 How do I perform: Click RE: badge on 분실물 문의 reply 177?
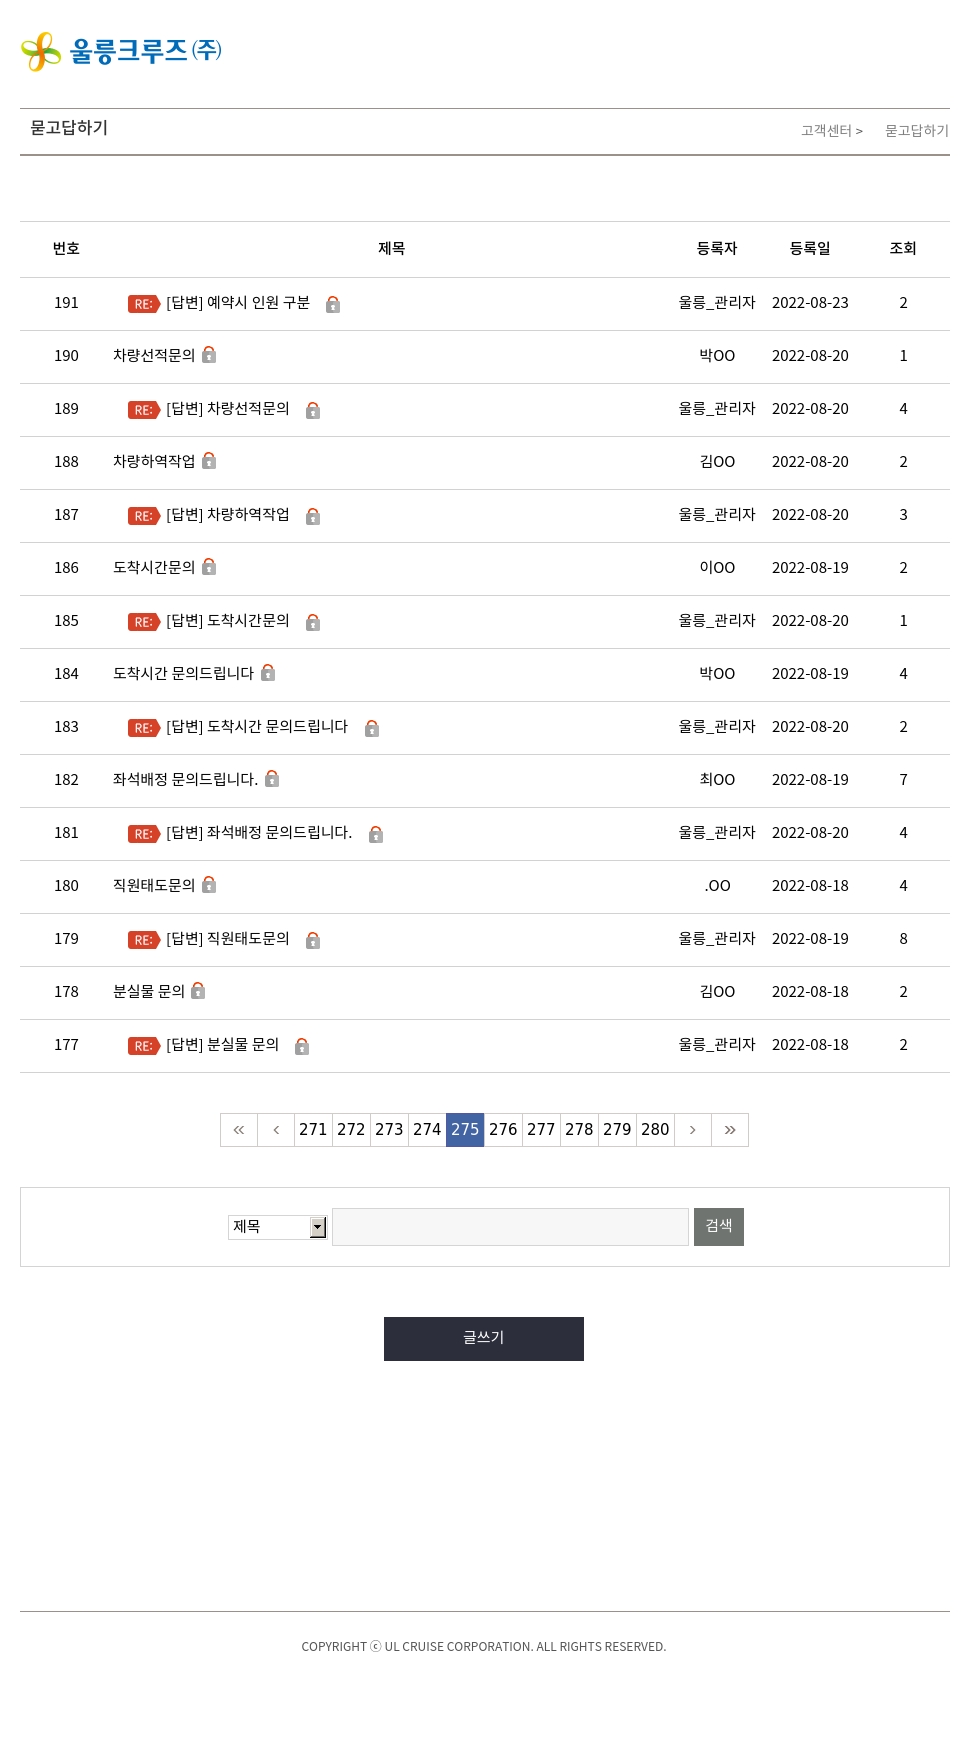click(x=144, y=1046)
